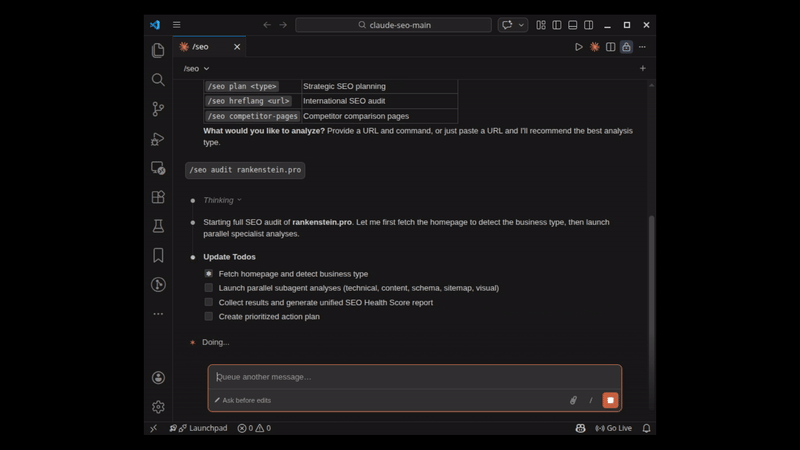Viewport: 800px width, 450px height.
Task: Click the /seo audit rankenstein.pro message
Action: point(245,170)
